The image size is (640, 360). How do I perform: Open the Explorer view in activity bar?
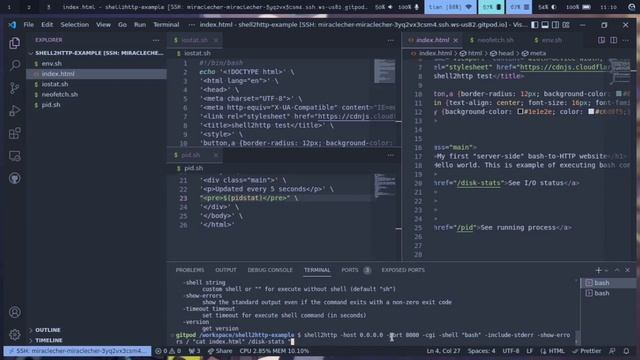click(15, 43)
